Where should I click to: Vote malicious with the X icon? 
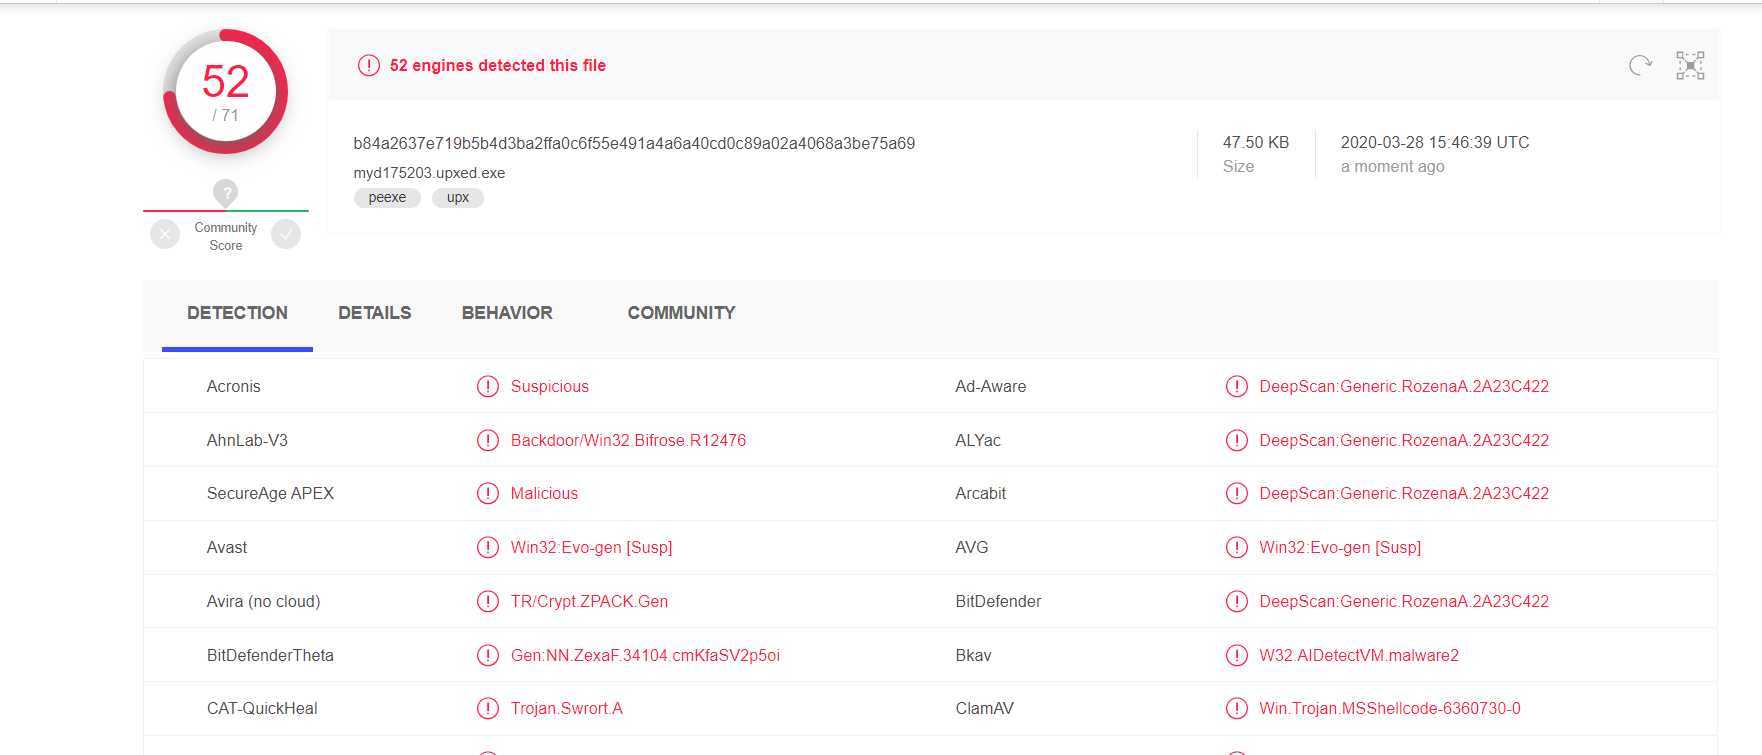(x=165, y=235)
